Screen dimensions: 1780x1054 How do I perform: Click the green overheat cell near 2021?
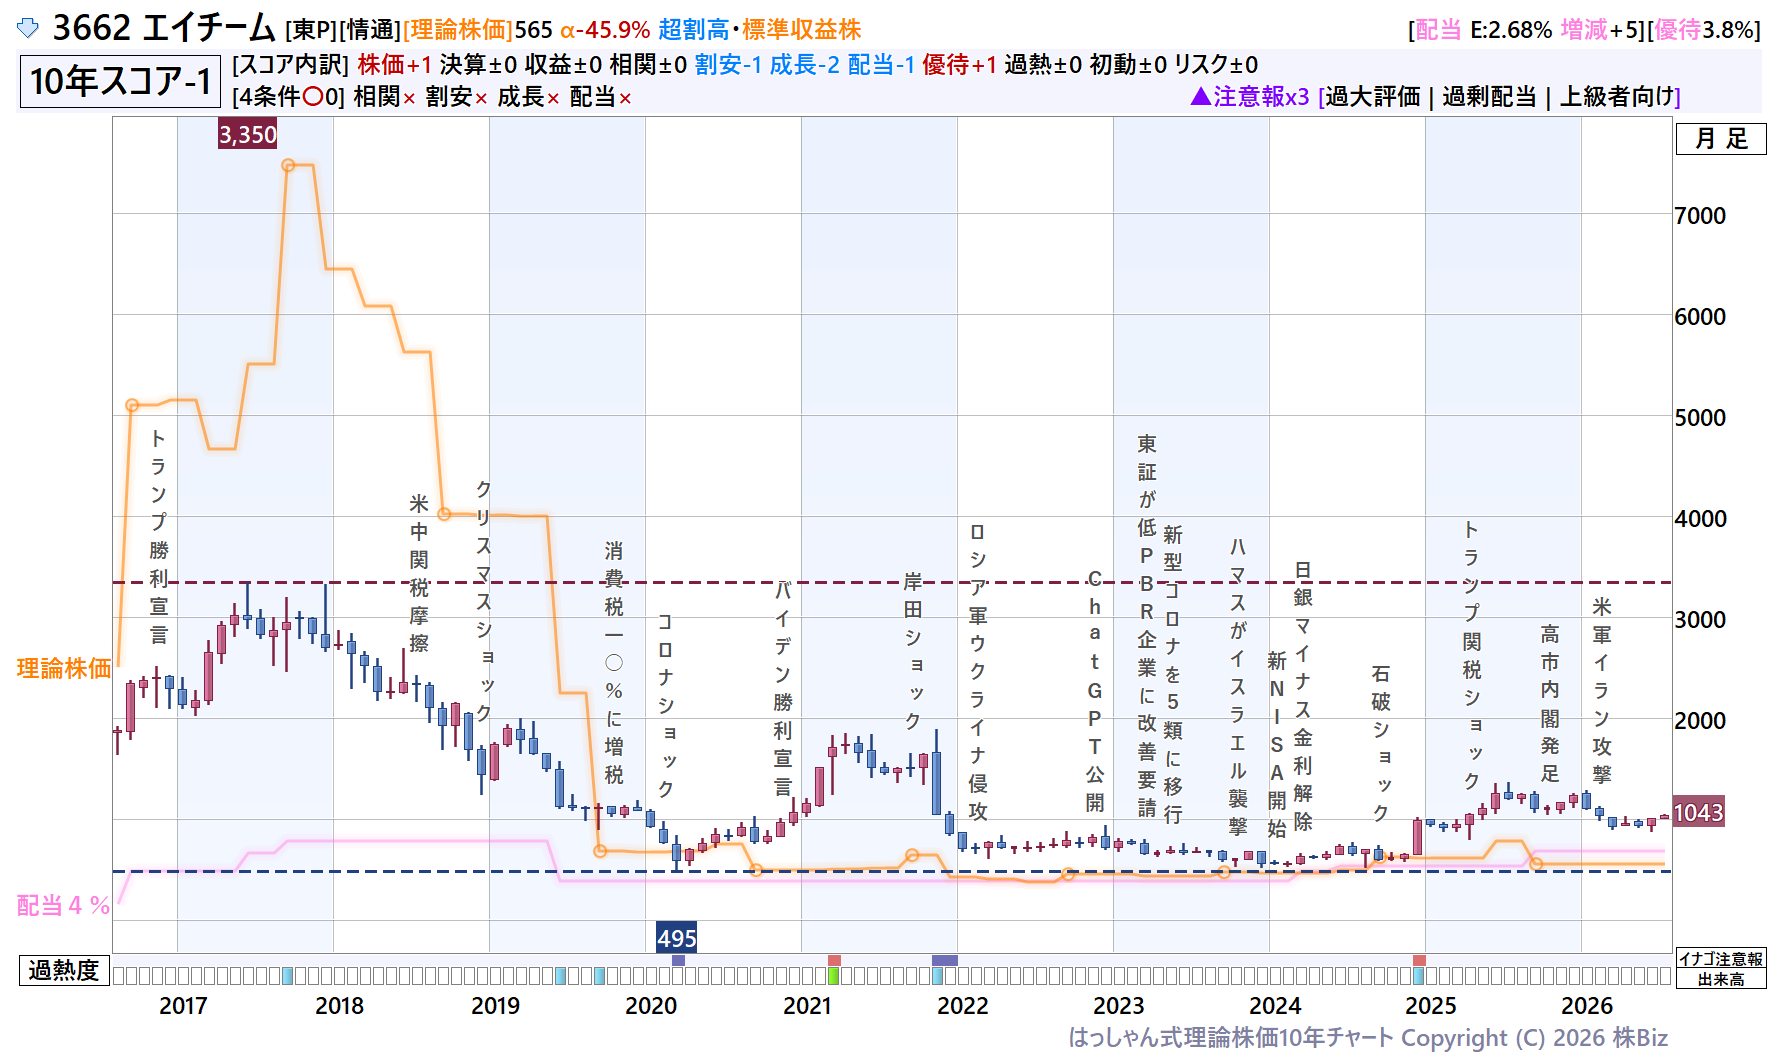click(x=834, y=976)
